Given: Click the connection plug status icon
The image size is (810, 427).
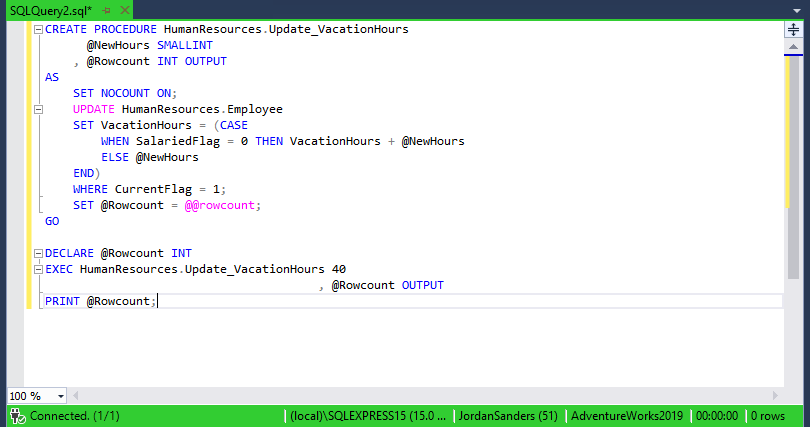Looking at the screenshot, I should coord(17,416).
